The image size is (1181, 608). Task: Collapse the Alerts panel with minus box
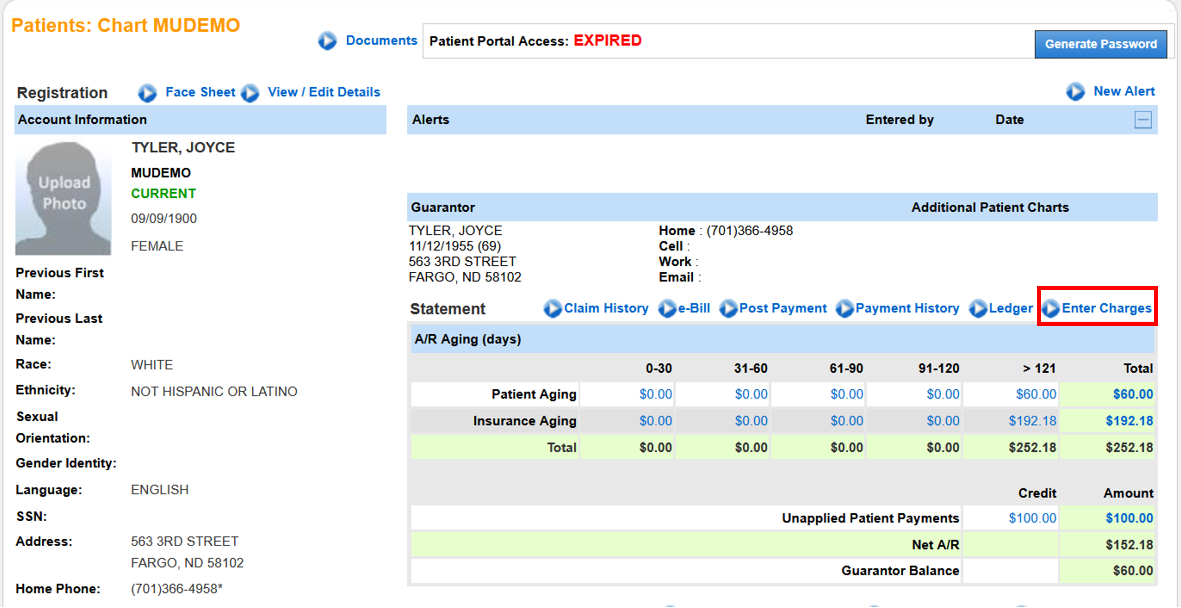[1143, 120]
